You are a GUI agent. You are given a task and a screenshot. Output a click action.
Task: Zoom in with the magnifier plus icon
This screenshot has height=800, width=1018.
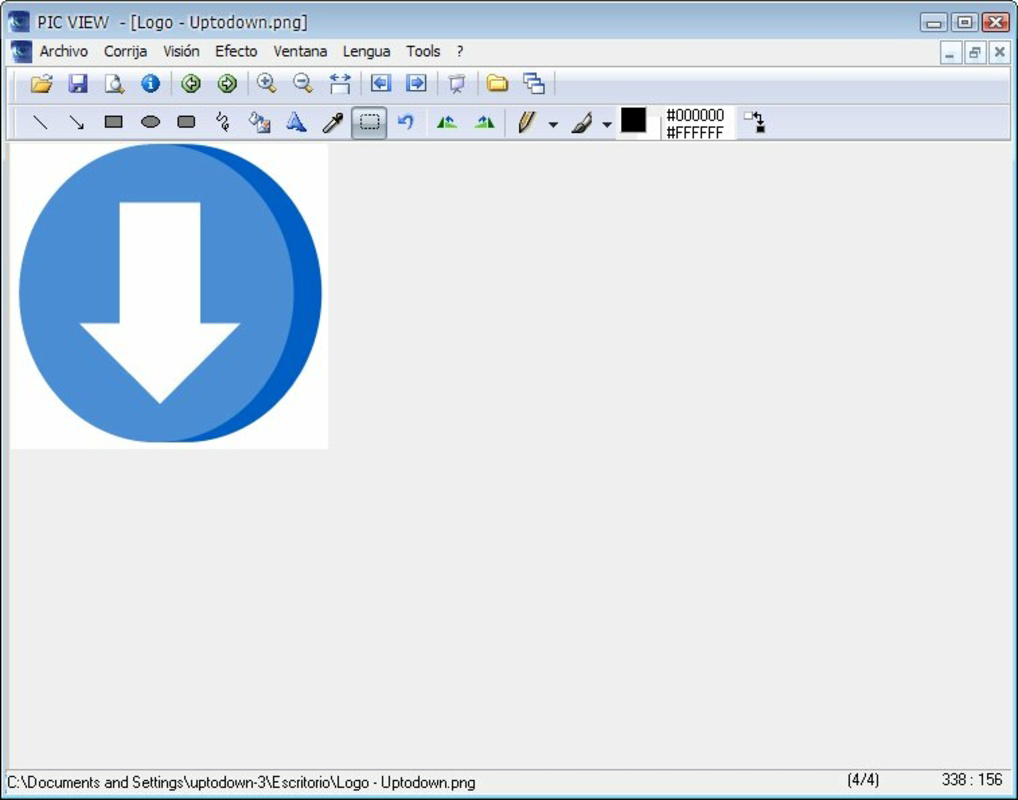(x=267, y=84)
